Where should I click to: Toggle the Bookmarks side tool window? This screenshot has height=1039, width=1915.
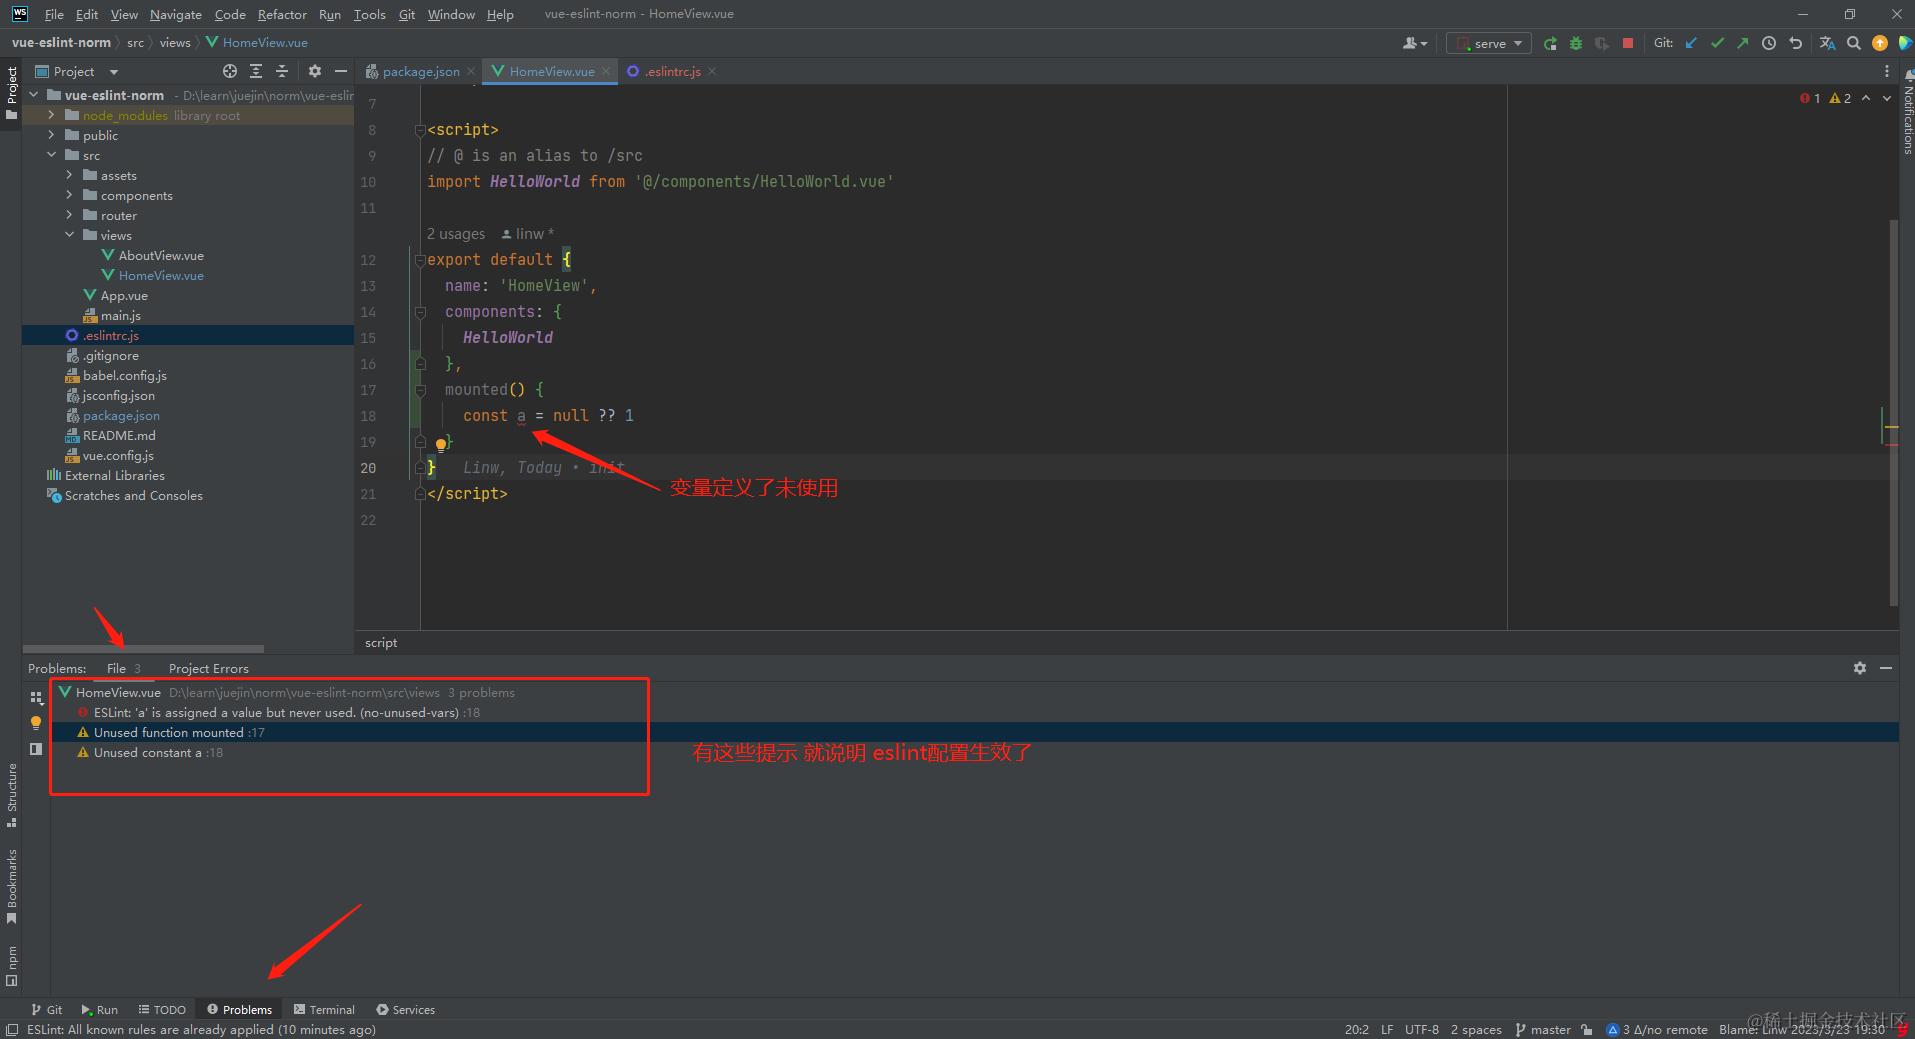(11, 886)
